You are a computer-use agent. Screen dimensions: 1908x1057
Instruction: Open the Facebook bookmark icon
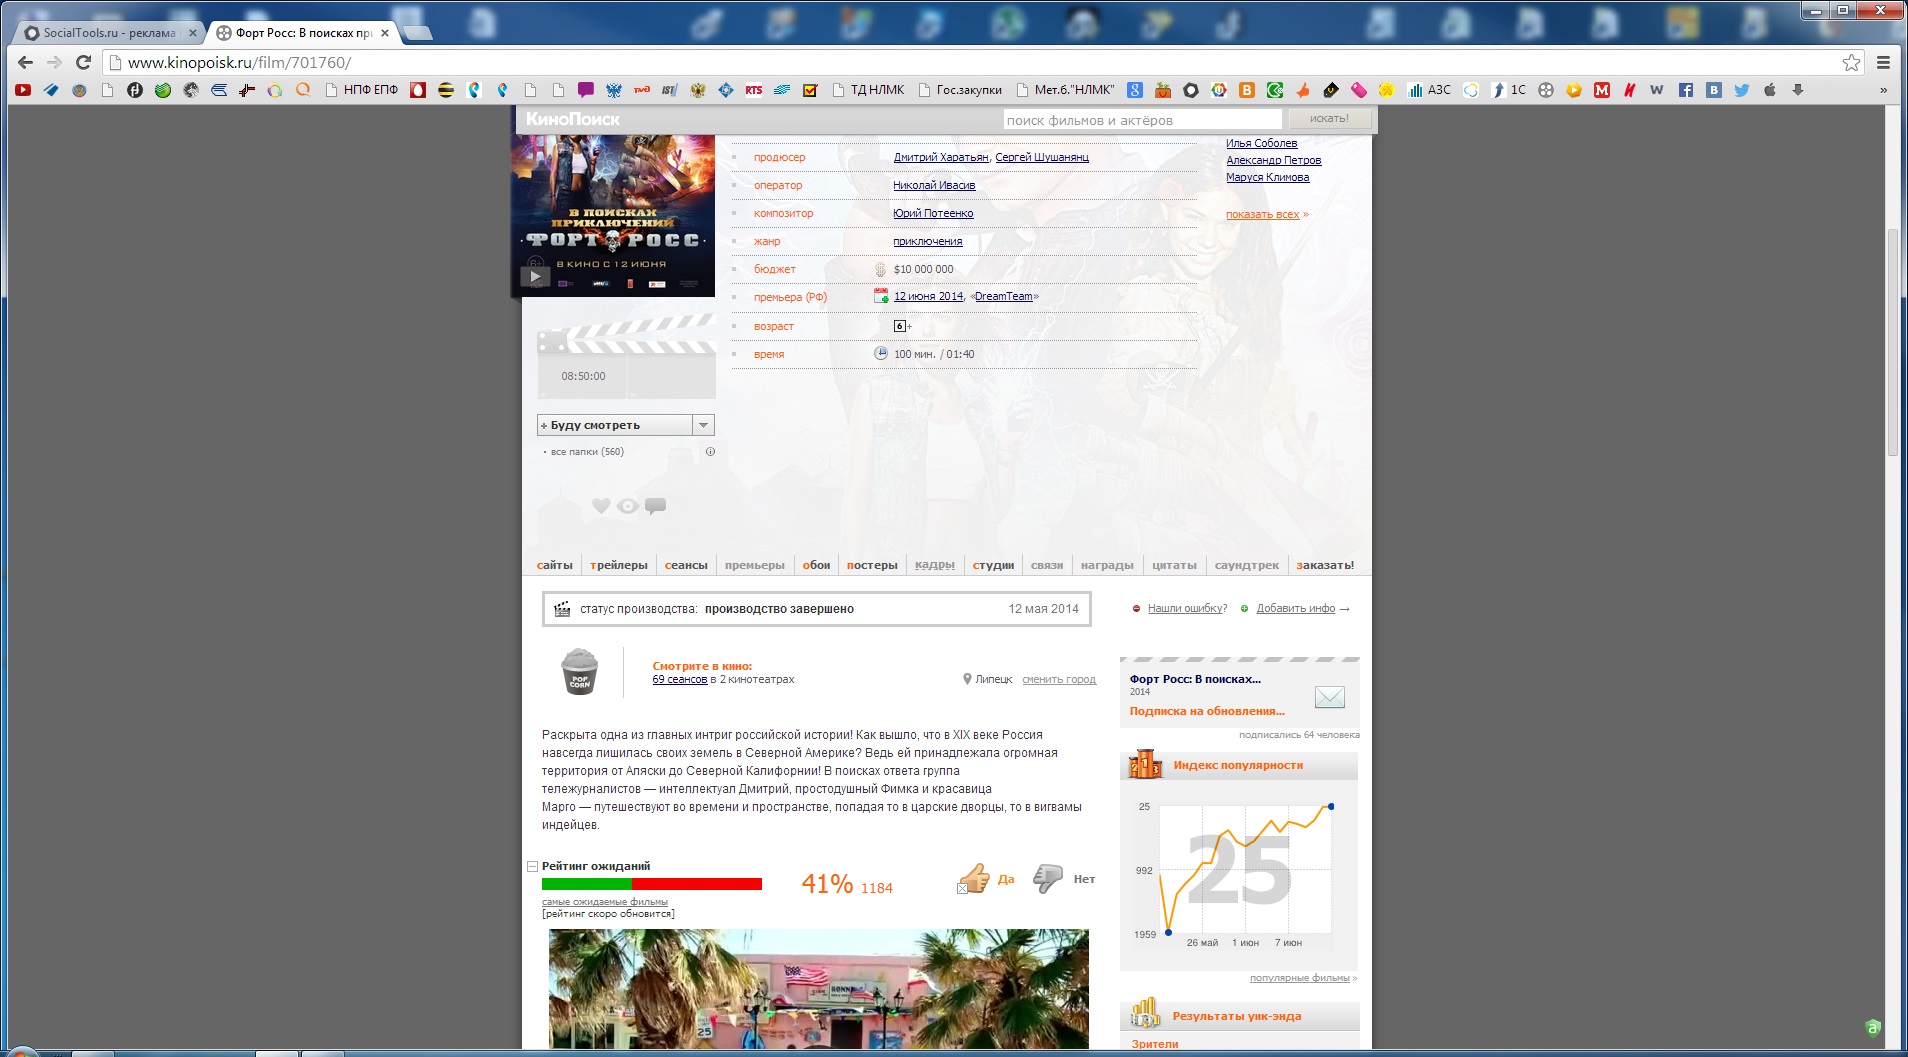[x=1686, y=90]
